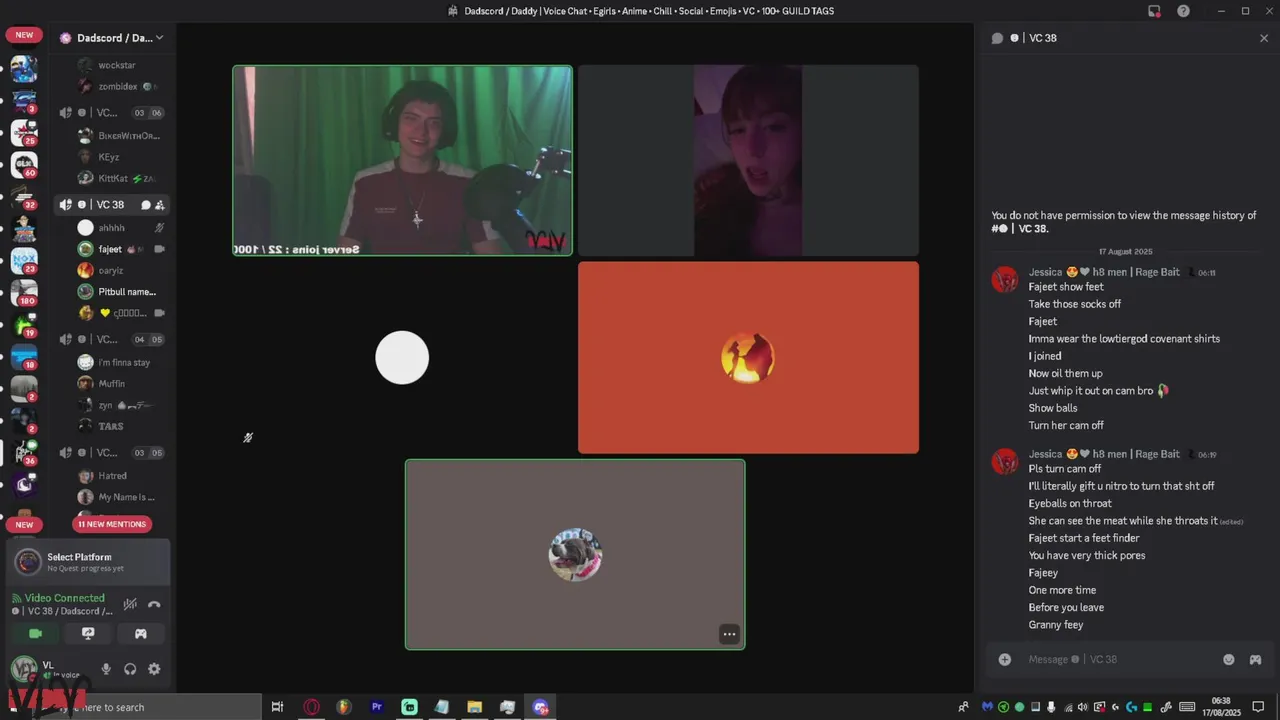Viewport: 1280px width, 720px height.
Task: Select the server icon with 25 badge
Action: click(x=24, y=132)
